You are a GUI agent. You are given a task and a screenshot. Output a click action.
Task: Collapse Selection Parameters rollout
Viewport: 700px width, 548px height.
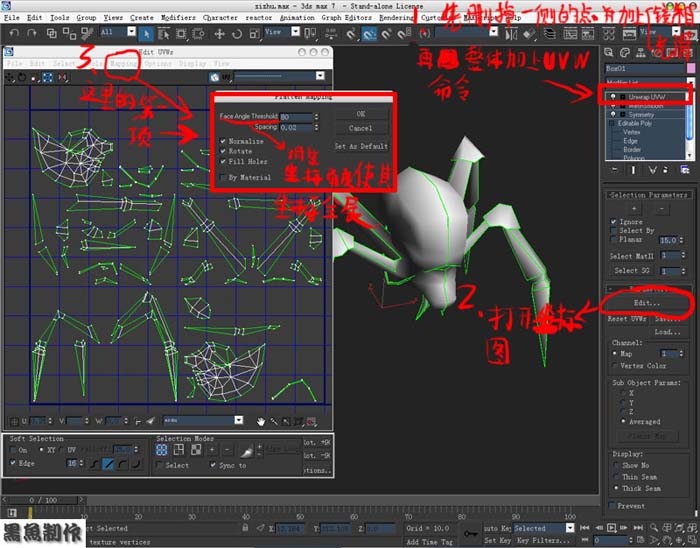tap(648, 195)
